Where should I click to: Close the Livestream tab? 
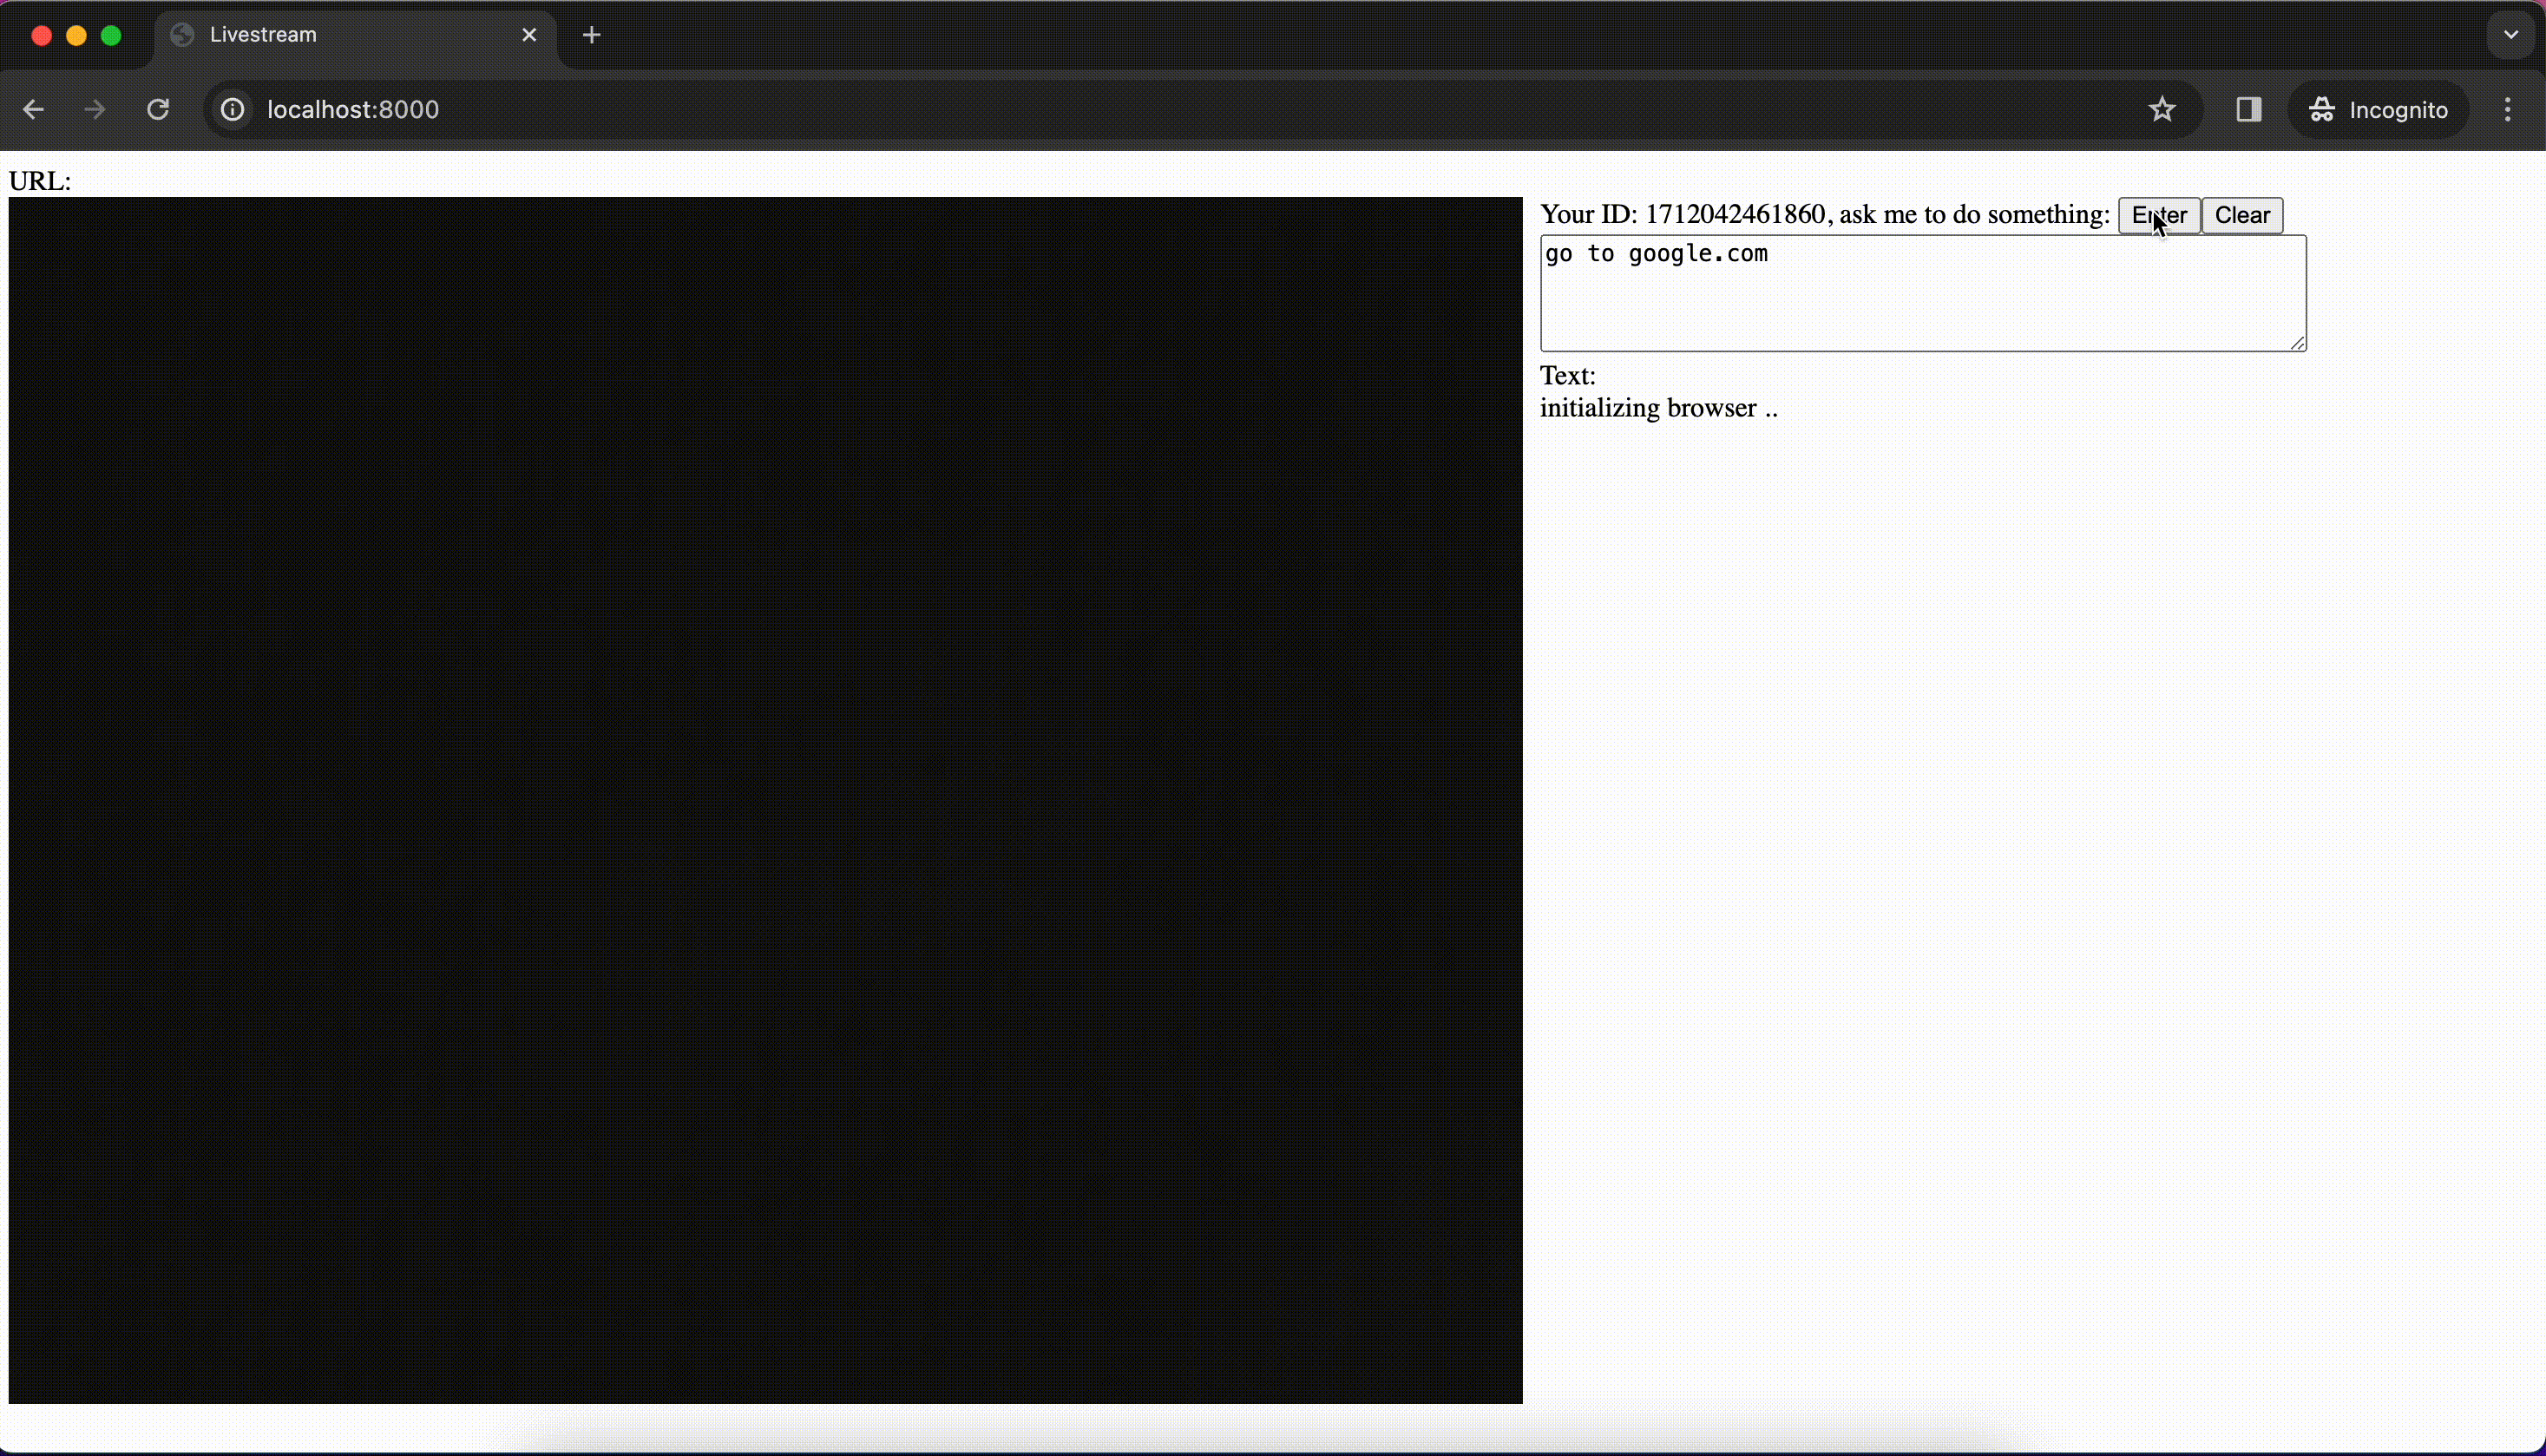[529, 35]
